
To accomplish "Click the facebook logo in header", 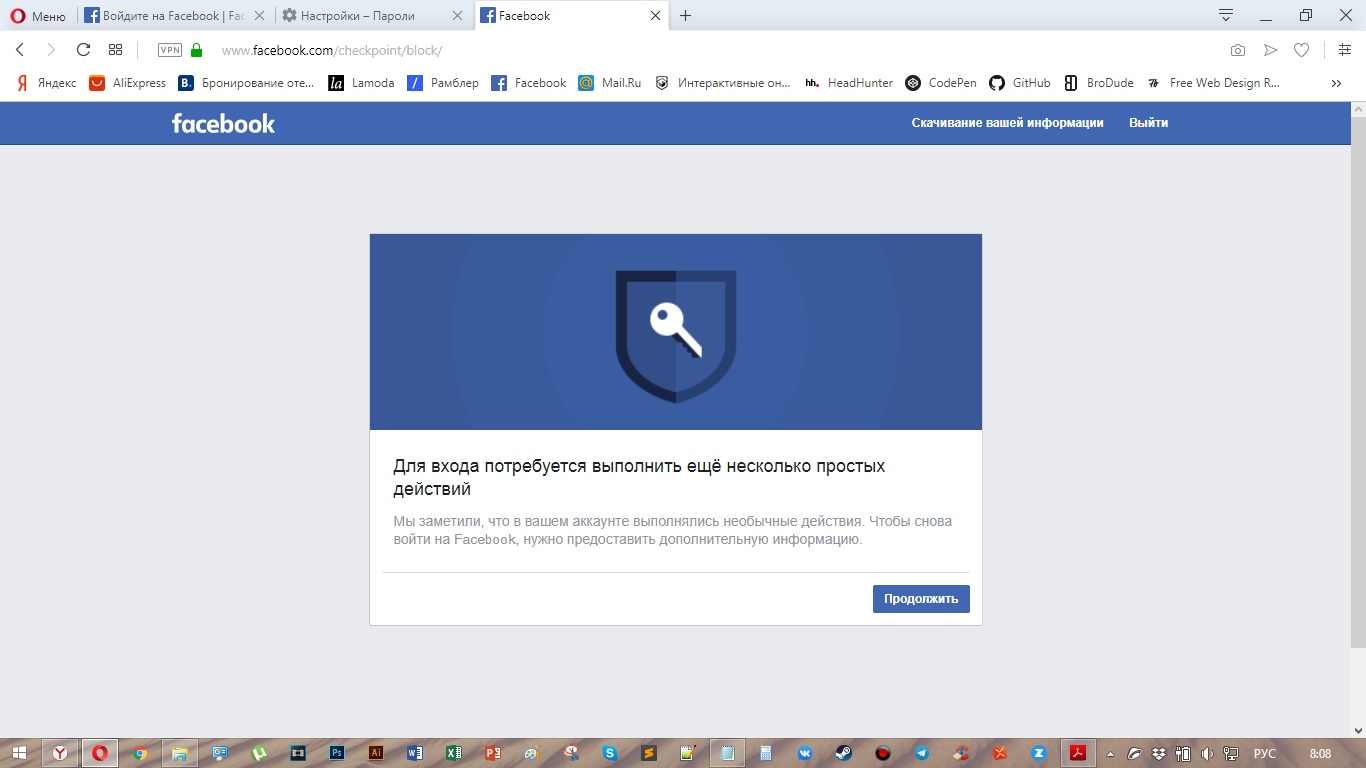I will tap(223, 123).
